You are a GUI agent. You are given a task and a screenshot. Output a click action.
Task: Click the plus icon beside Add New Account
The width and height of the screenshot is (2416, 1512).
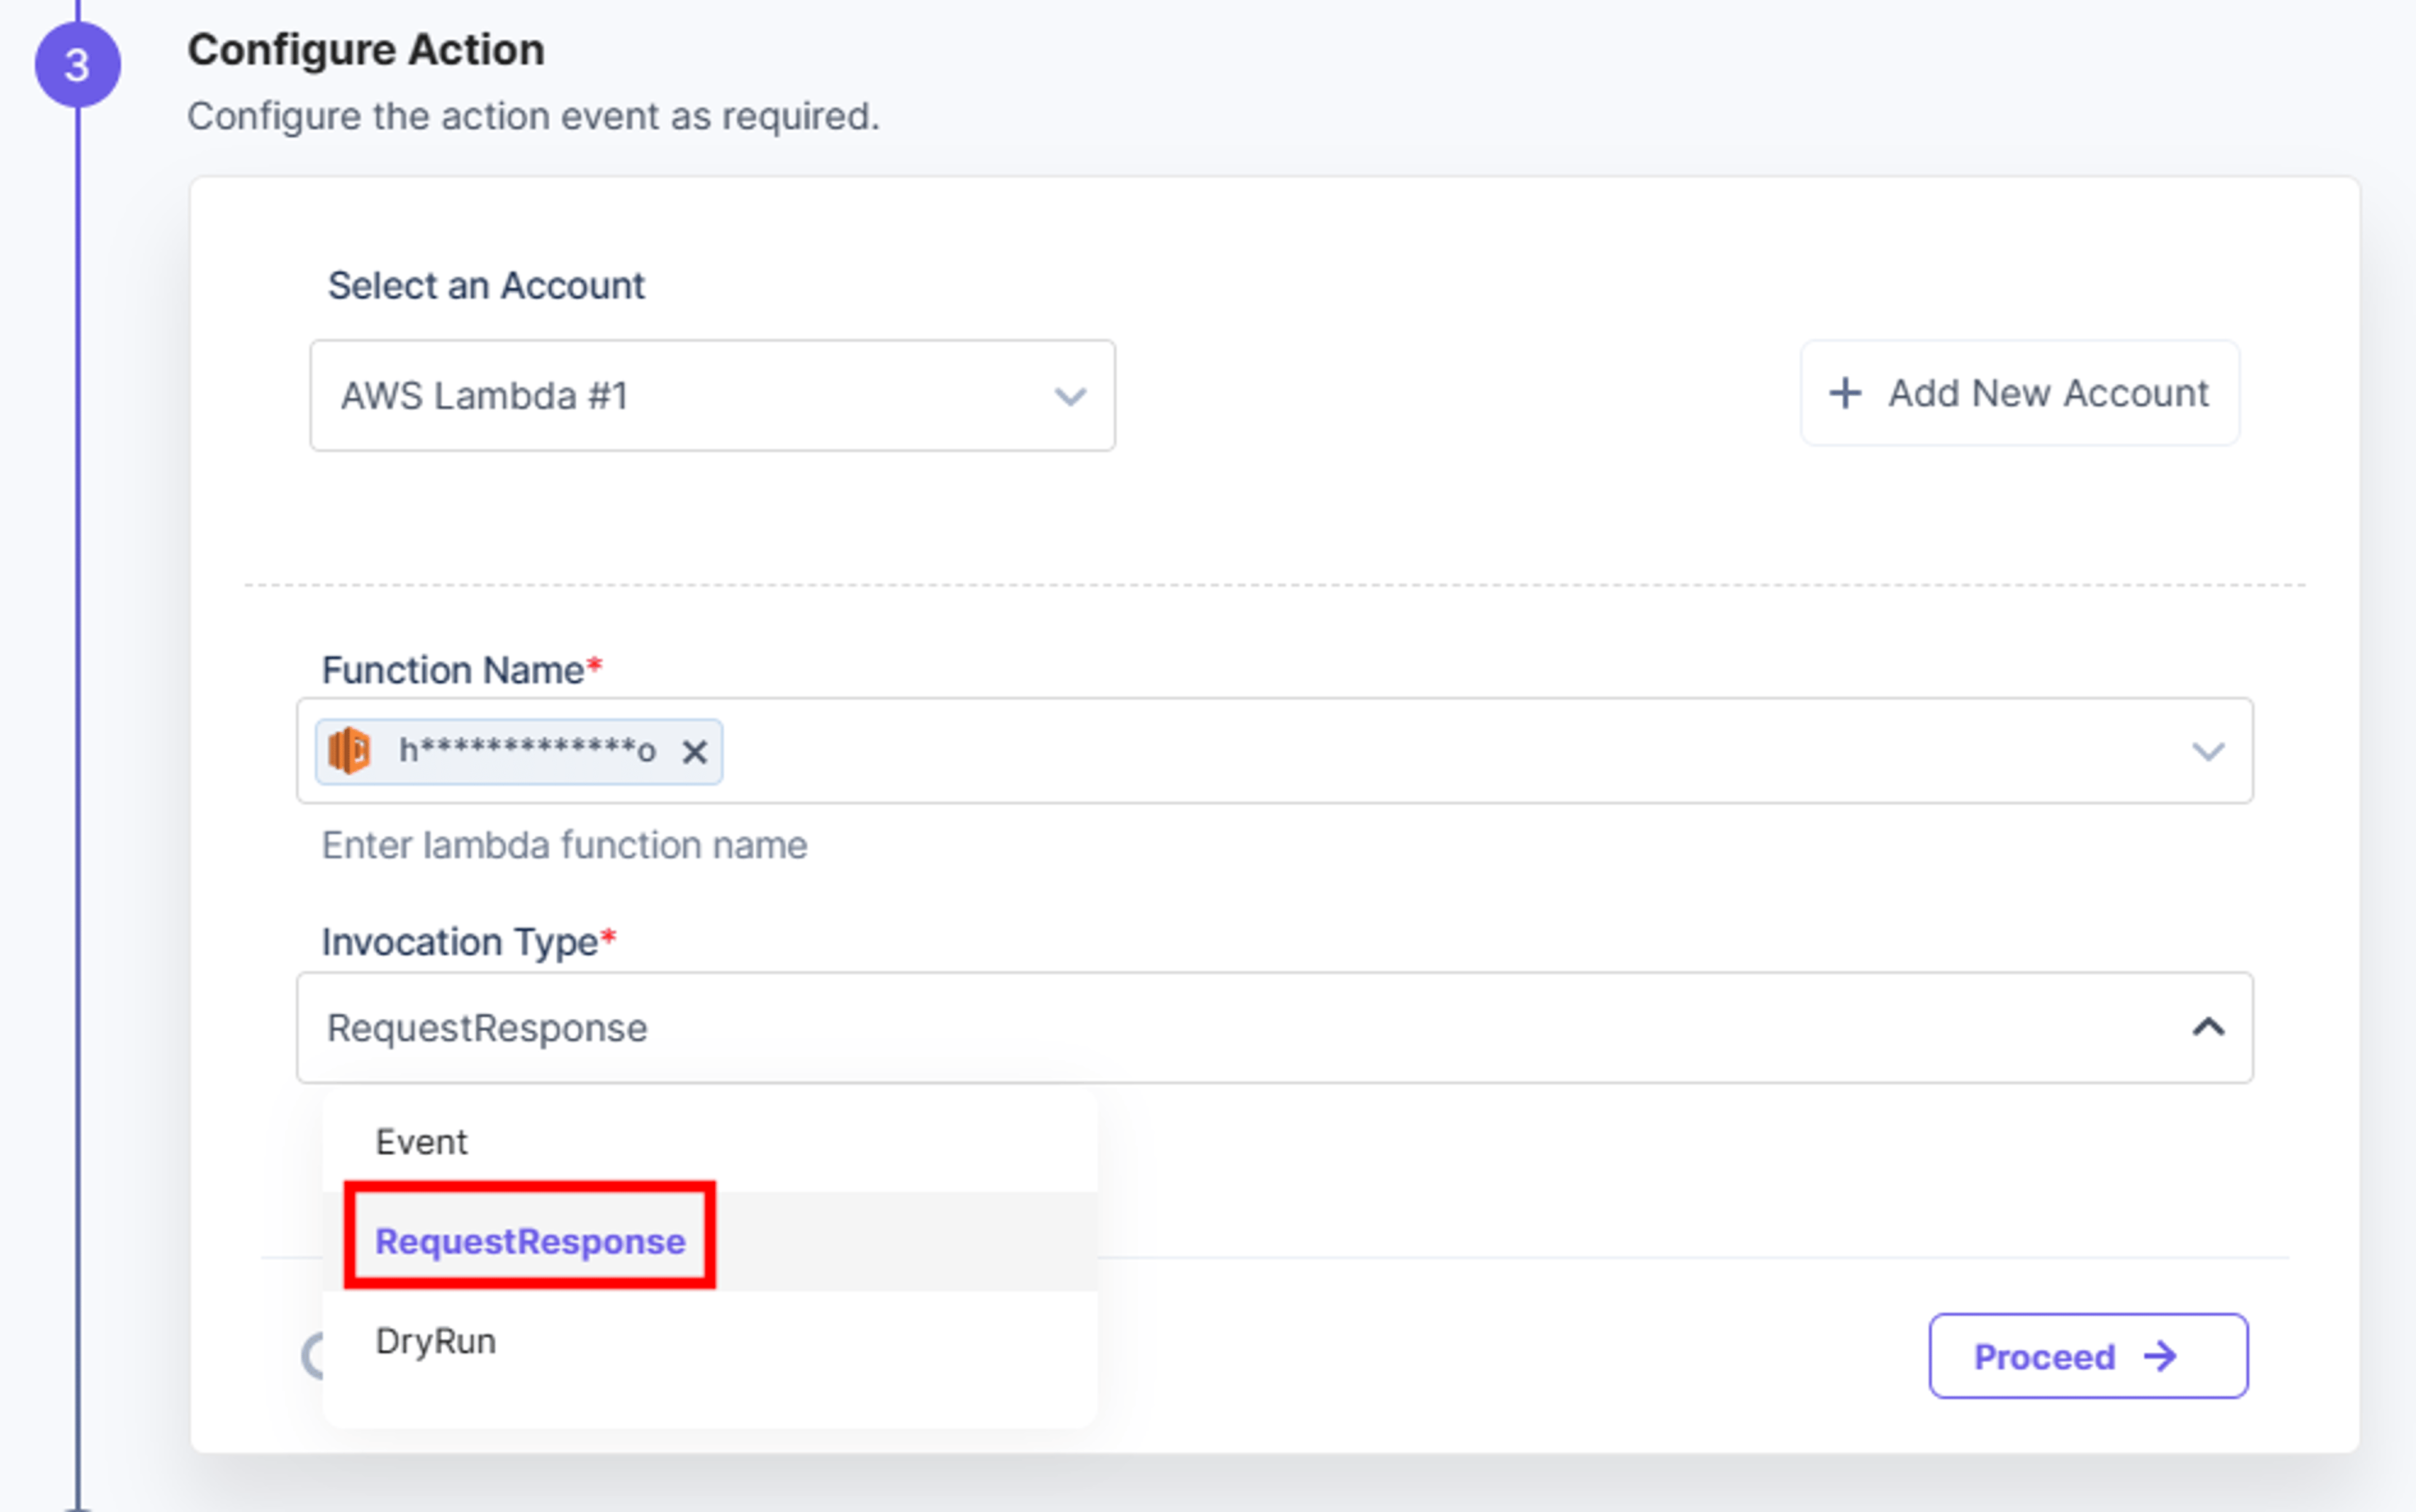point(1845,393)
